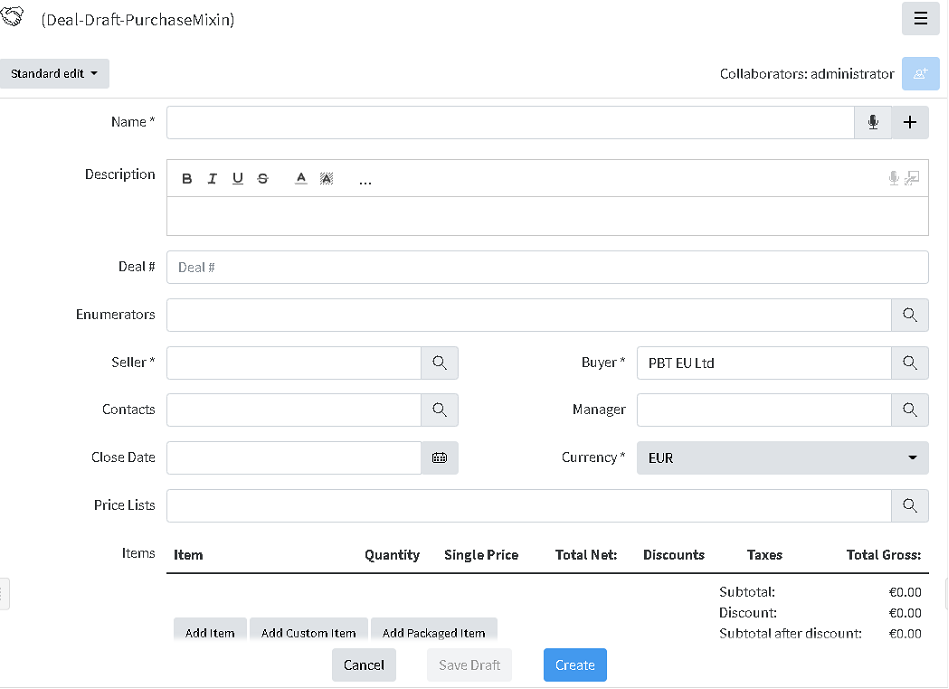Click the plus button beside Name

pyautogui.click(x=910, y=122)
